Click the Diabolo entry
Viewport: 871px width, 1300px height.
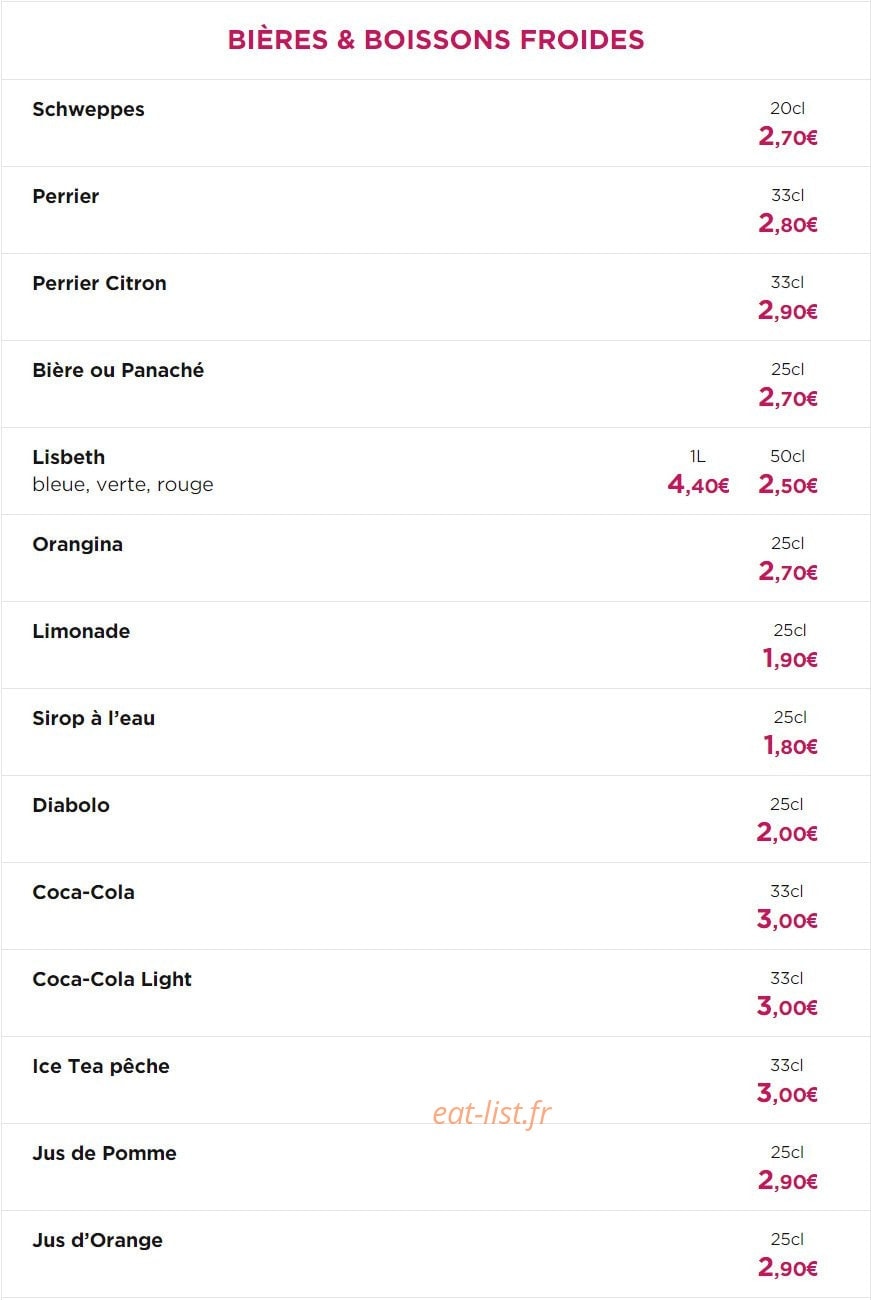71,805
